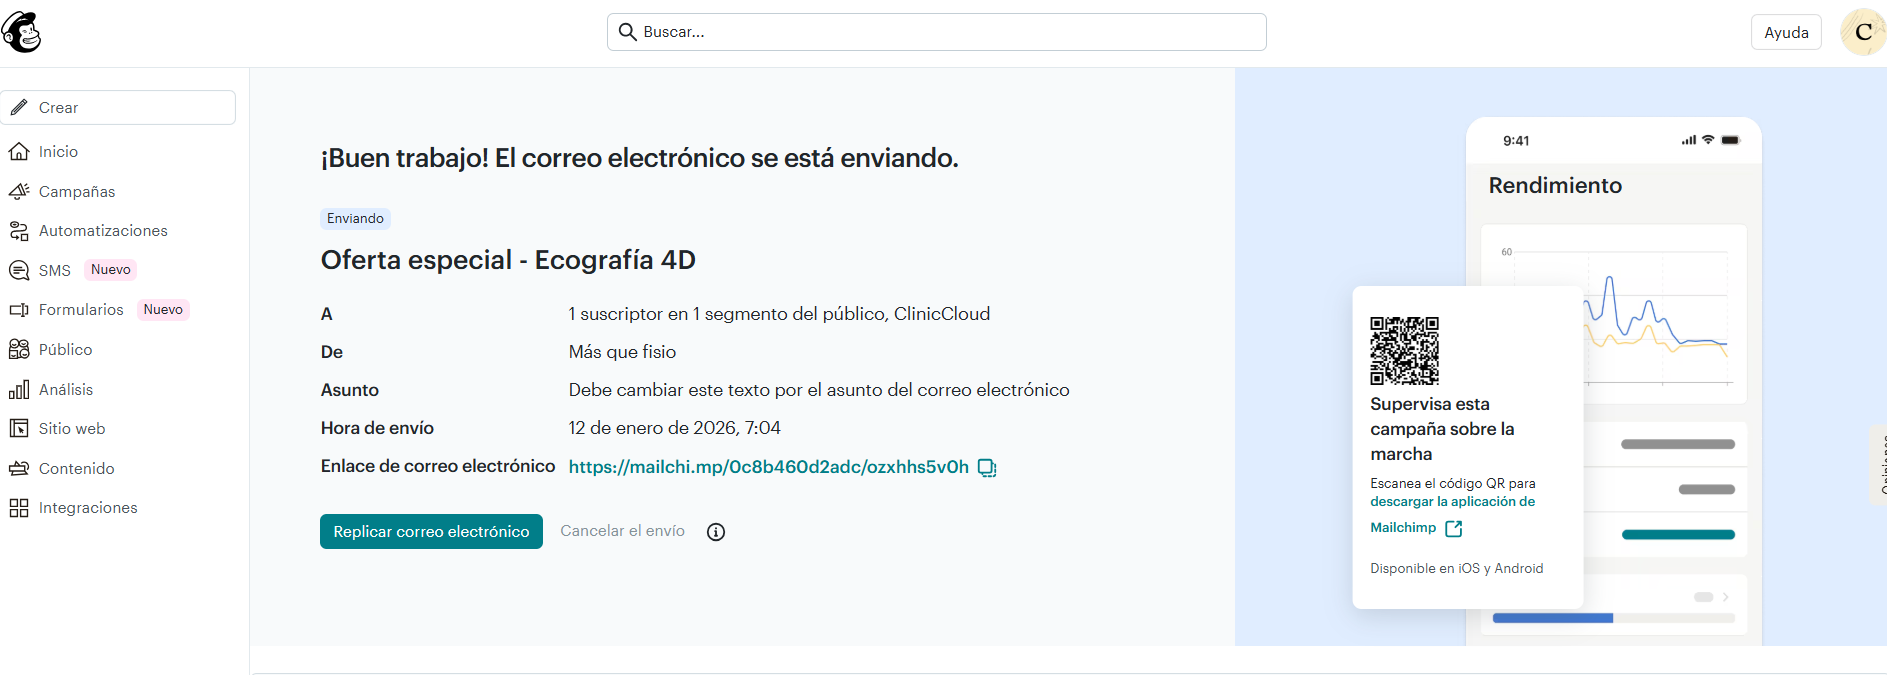Image resolution: width=1887 pixels, height=675 pixels.
Task: Click the Campañas megaphone icon
Action: [x=19, y=191]
